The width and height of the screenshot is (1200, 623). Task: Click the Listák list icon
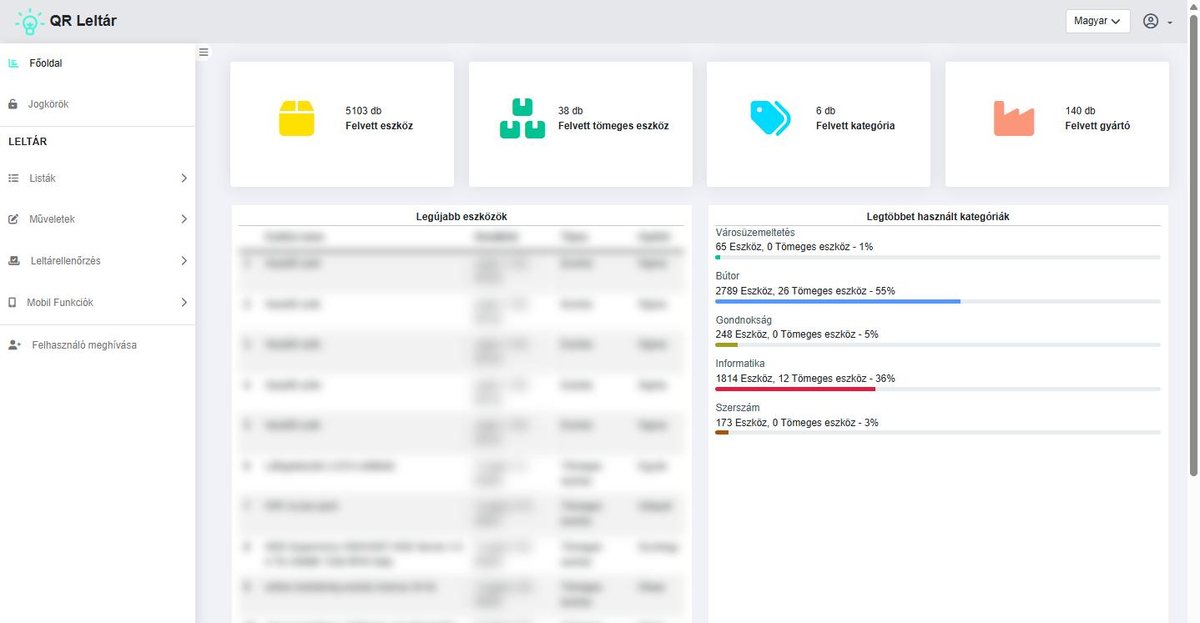(x=13, y=178)
